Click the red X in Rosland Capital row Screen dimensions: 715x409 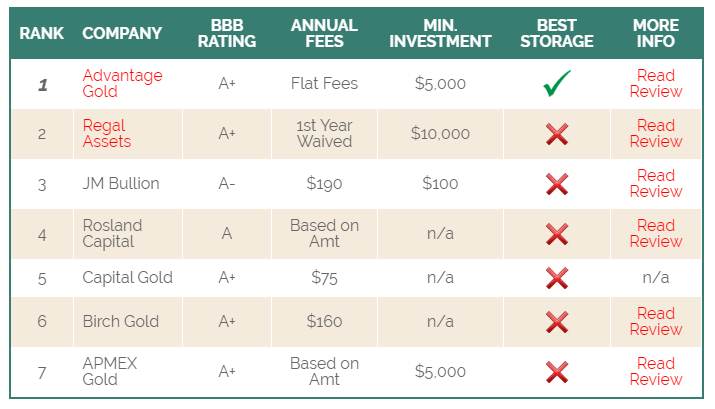click(x=557, y=234)
